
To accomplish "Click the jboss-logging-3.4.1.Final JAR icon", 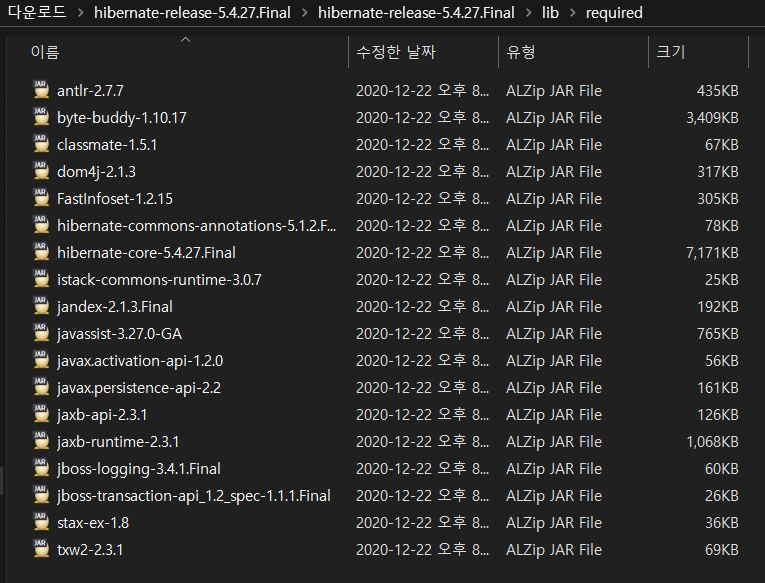I will click(41, 468).
